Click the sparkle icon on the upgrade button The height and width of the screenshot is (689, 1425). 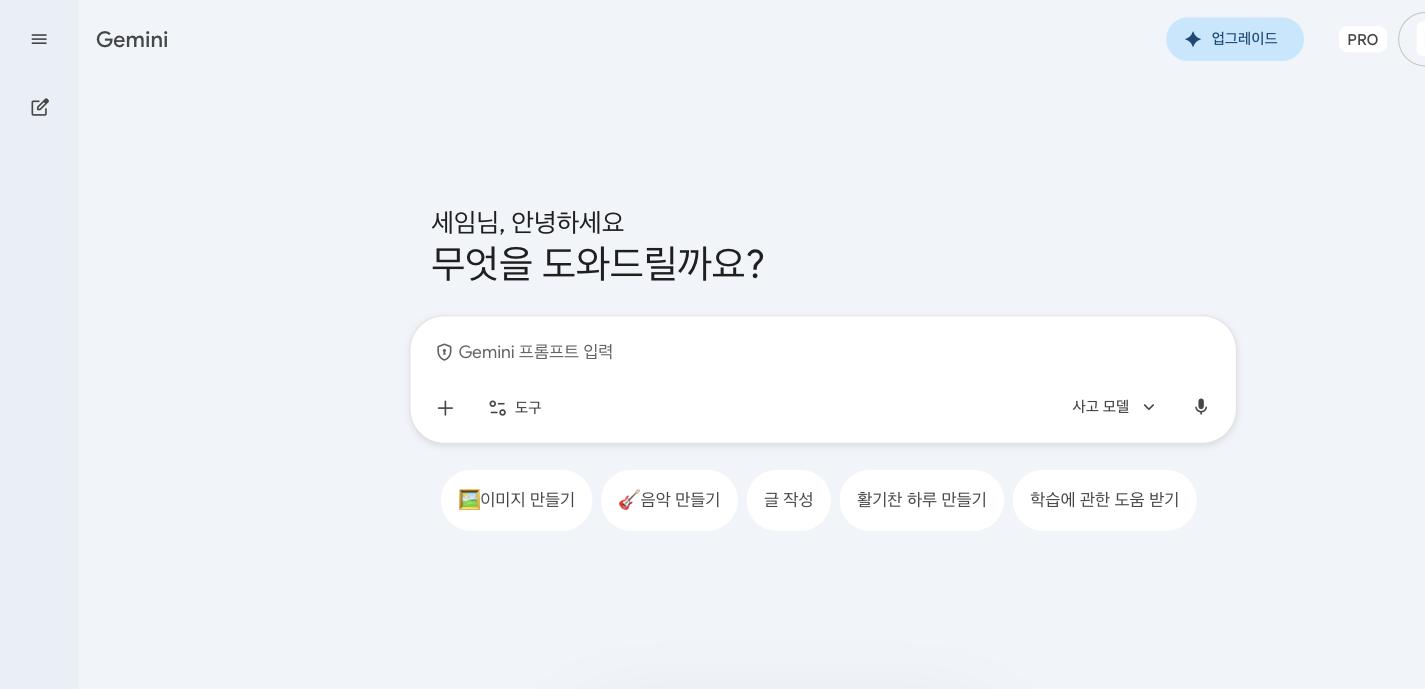(x=1193, y=39)
